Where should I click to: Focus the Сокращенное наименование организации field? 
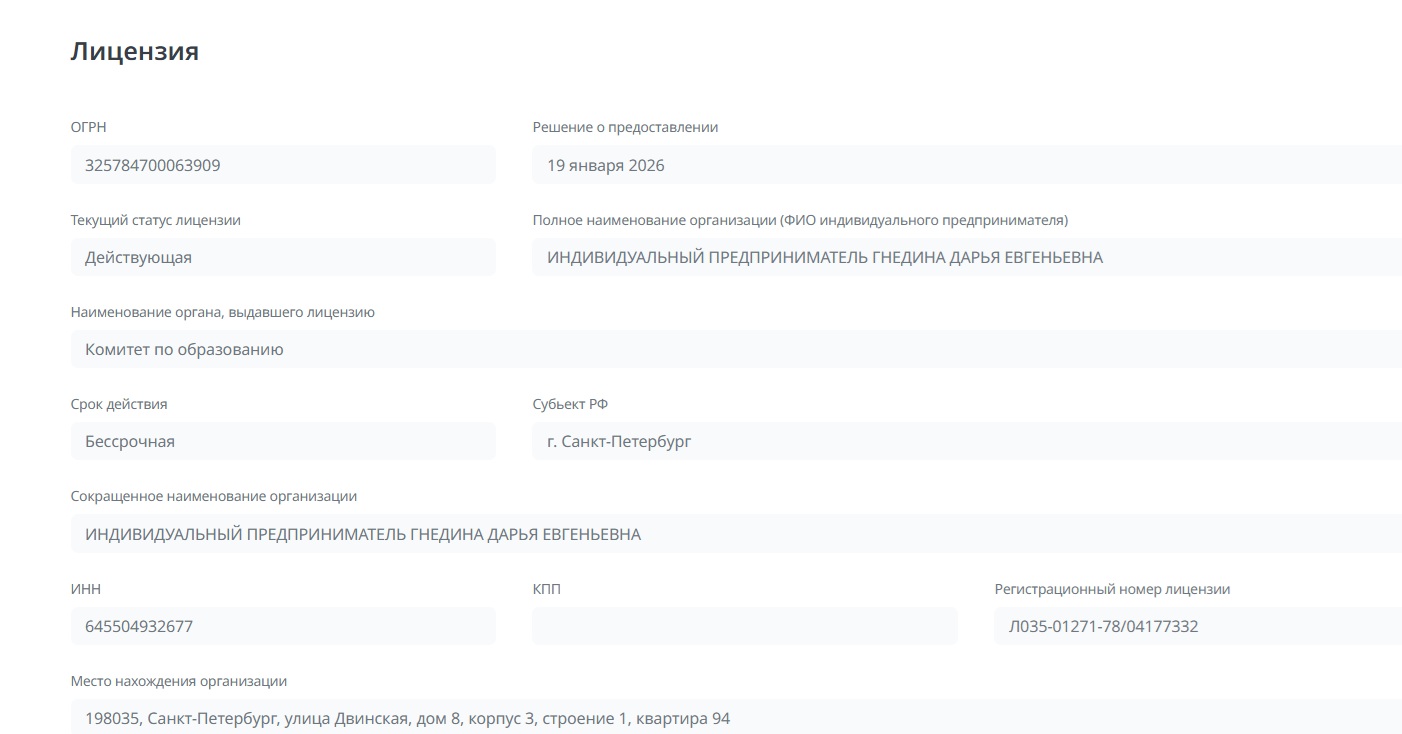[x=736, y=534]
